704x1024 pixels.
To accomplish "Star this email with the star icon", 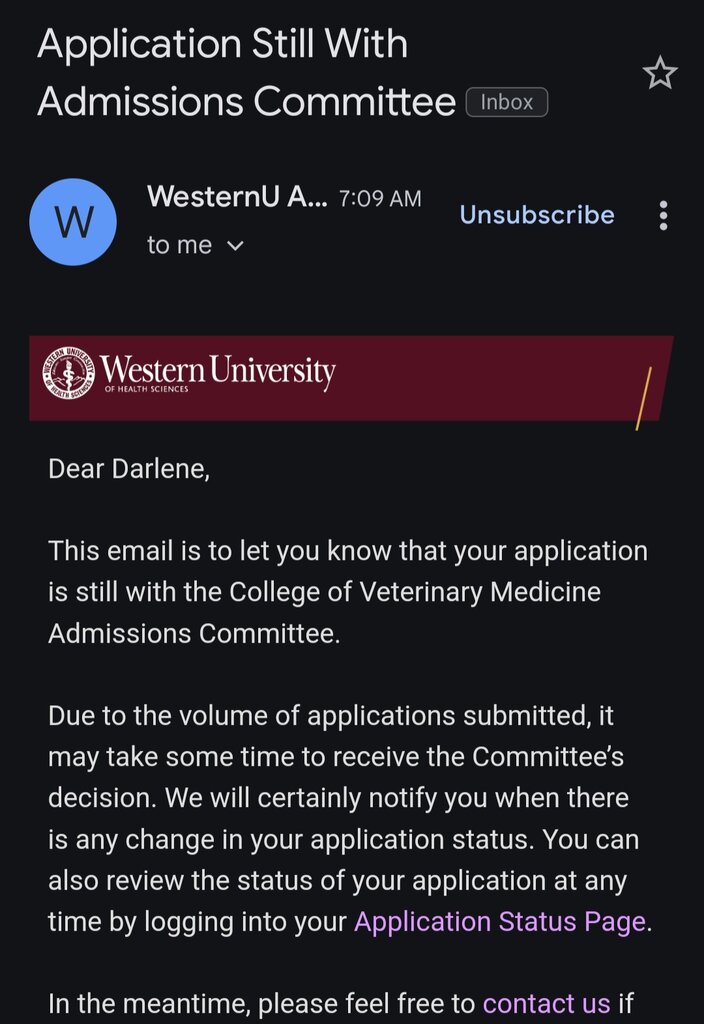I will (x=660, y=72).
